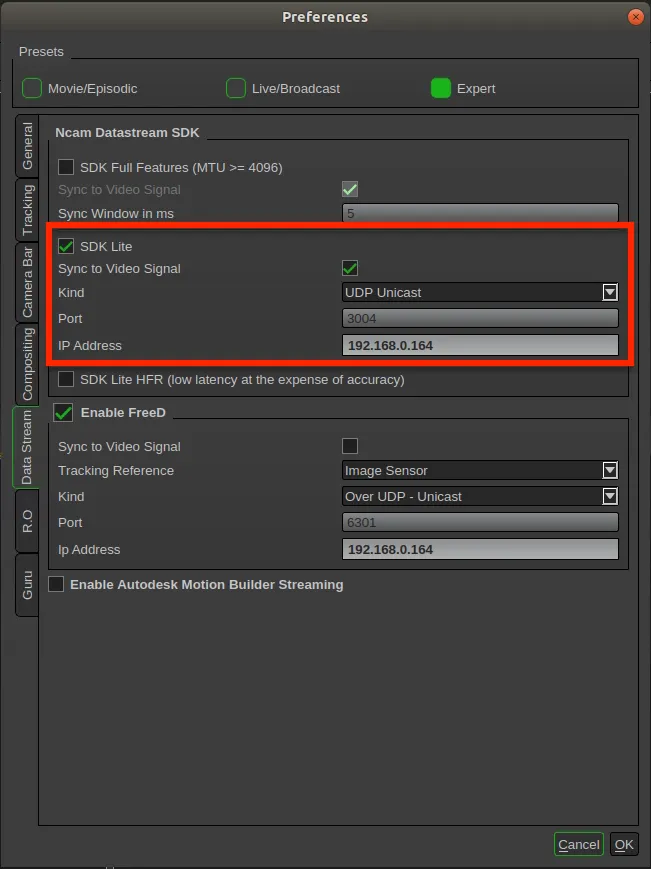This screenshot has height=869, width=651.
Task: Open the R.O tab
Action: coord(27,521)
